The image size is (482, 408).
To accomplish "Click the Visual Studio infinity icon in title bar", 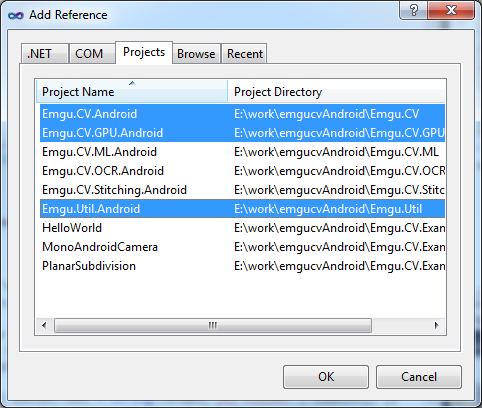I will pyautogui.click(x=16, y=15).
